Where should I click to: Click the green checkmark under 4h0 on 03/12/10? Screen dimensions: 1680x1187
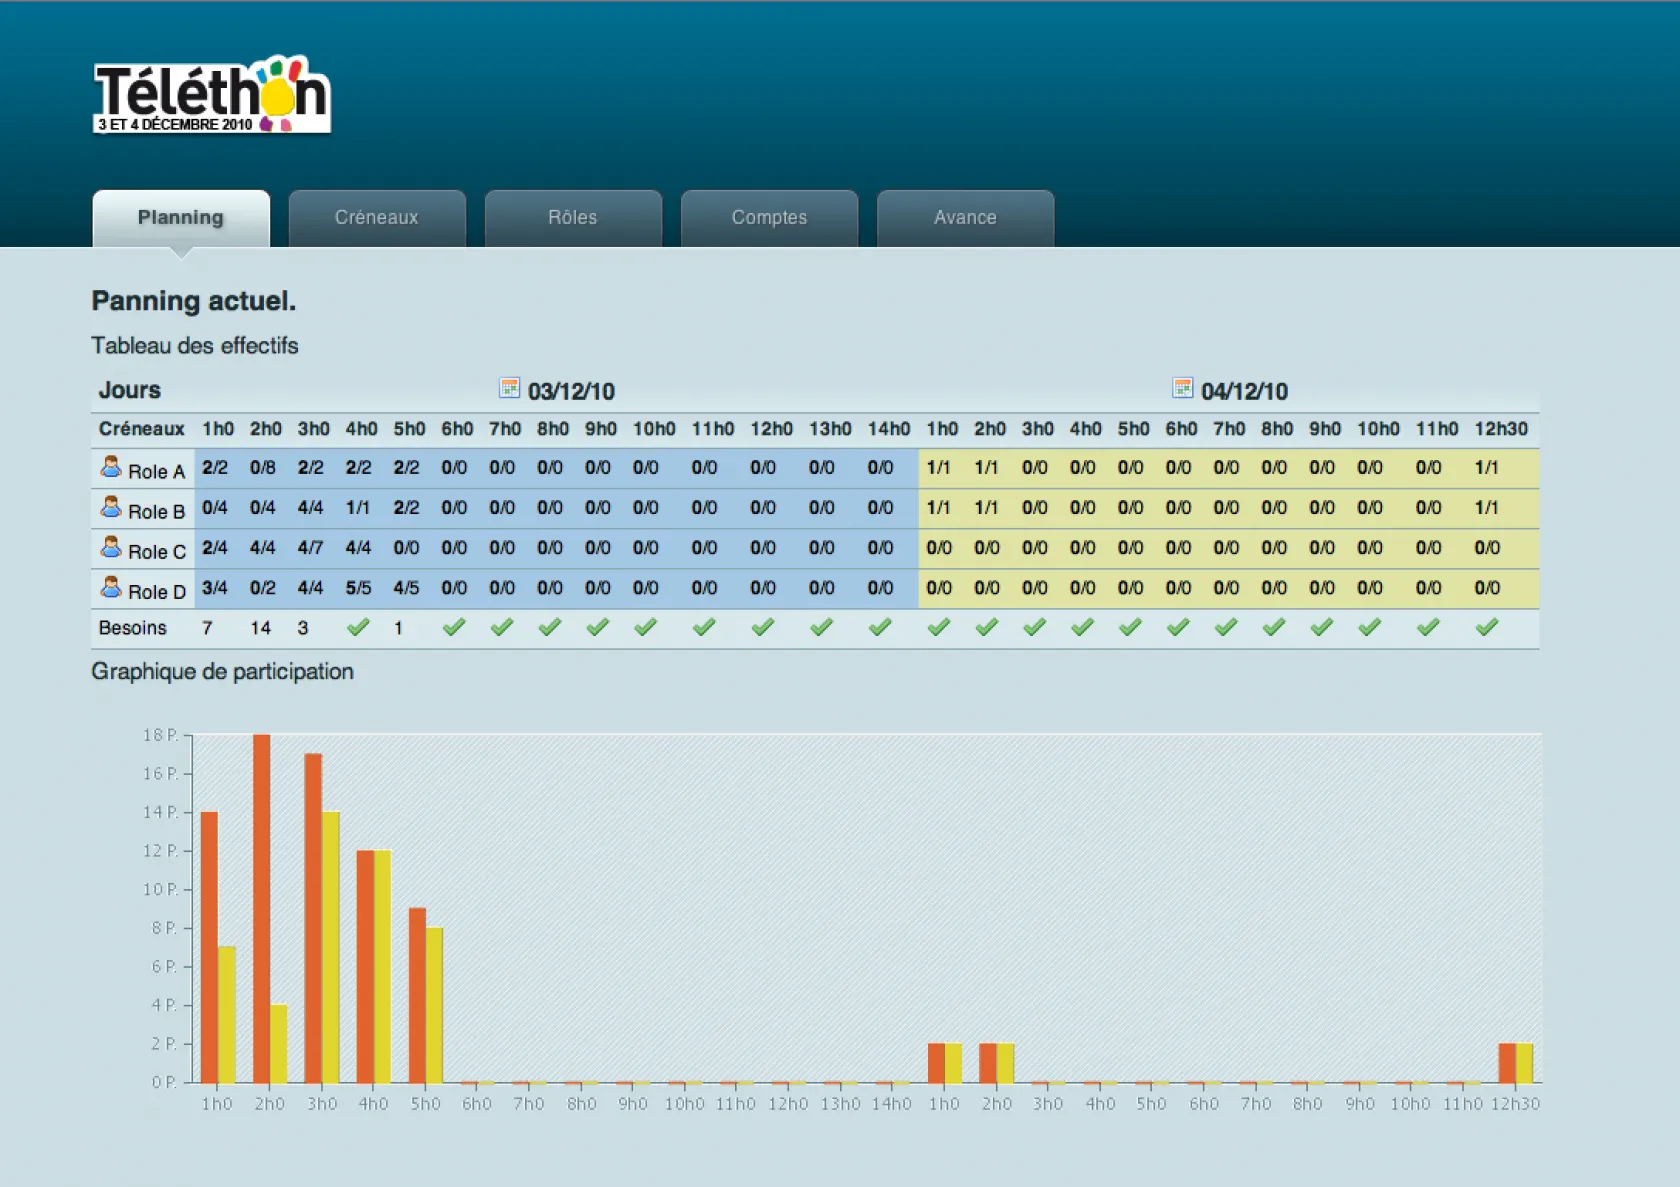358,627
